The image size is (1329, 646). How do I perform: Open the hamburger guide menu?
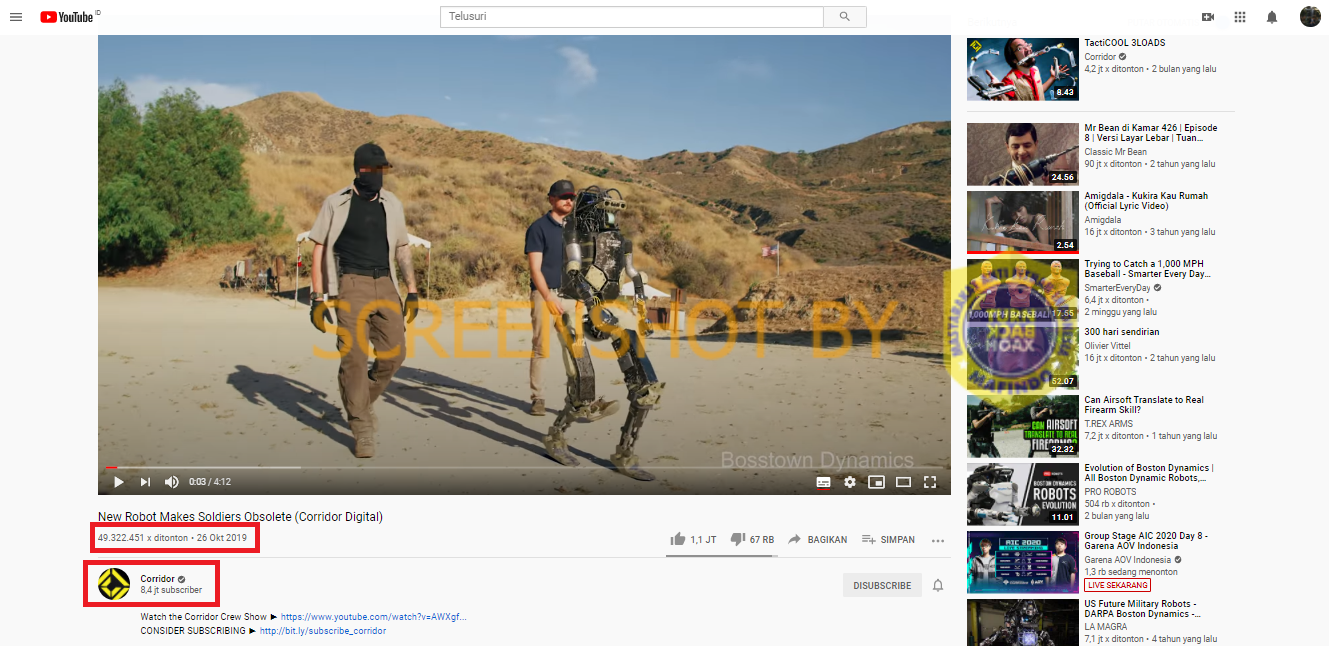pos(16,17)
